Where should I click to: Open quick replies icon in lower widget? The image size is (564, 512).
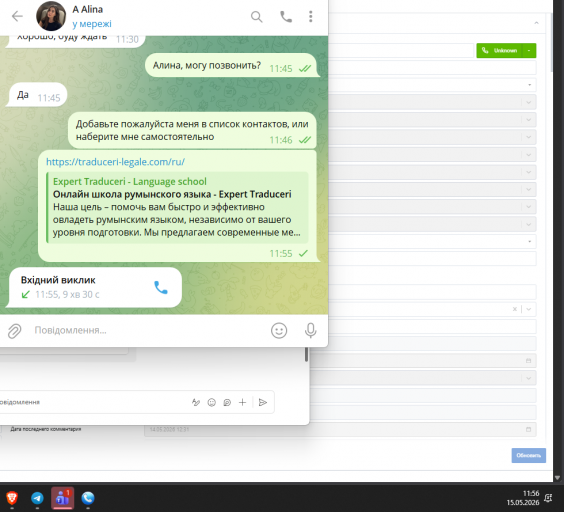227,402
